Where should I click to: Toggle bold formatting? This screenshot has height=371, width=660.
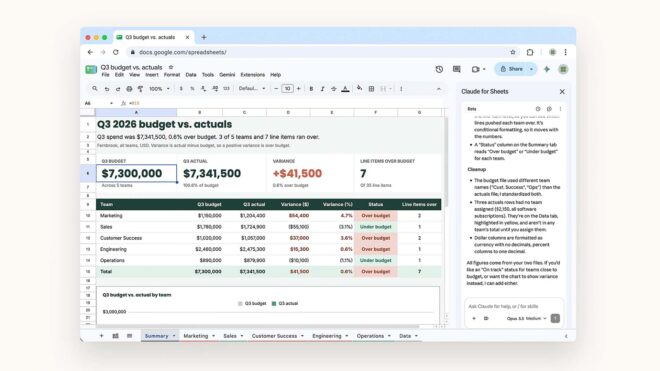(311, 89)
